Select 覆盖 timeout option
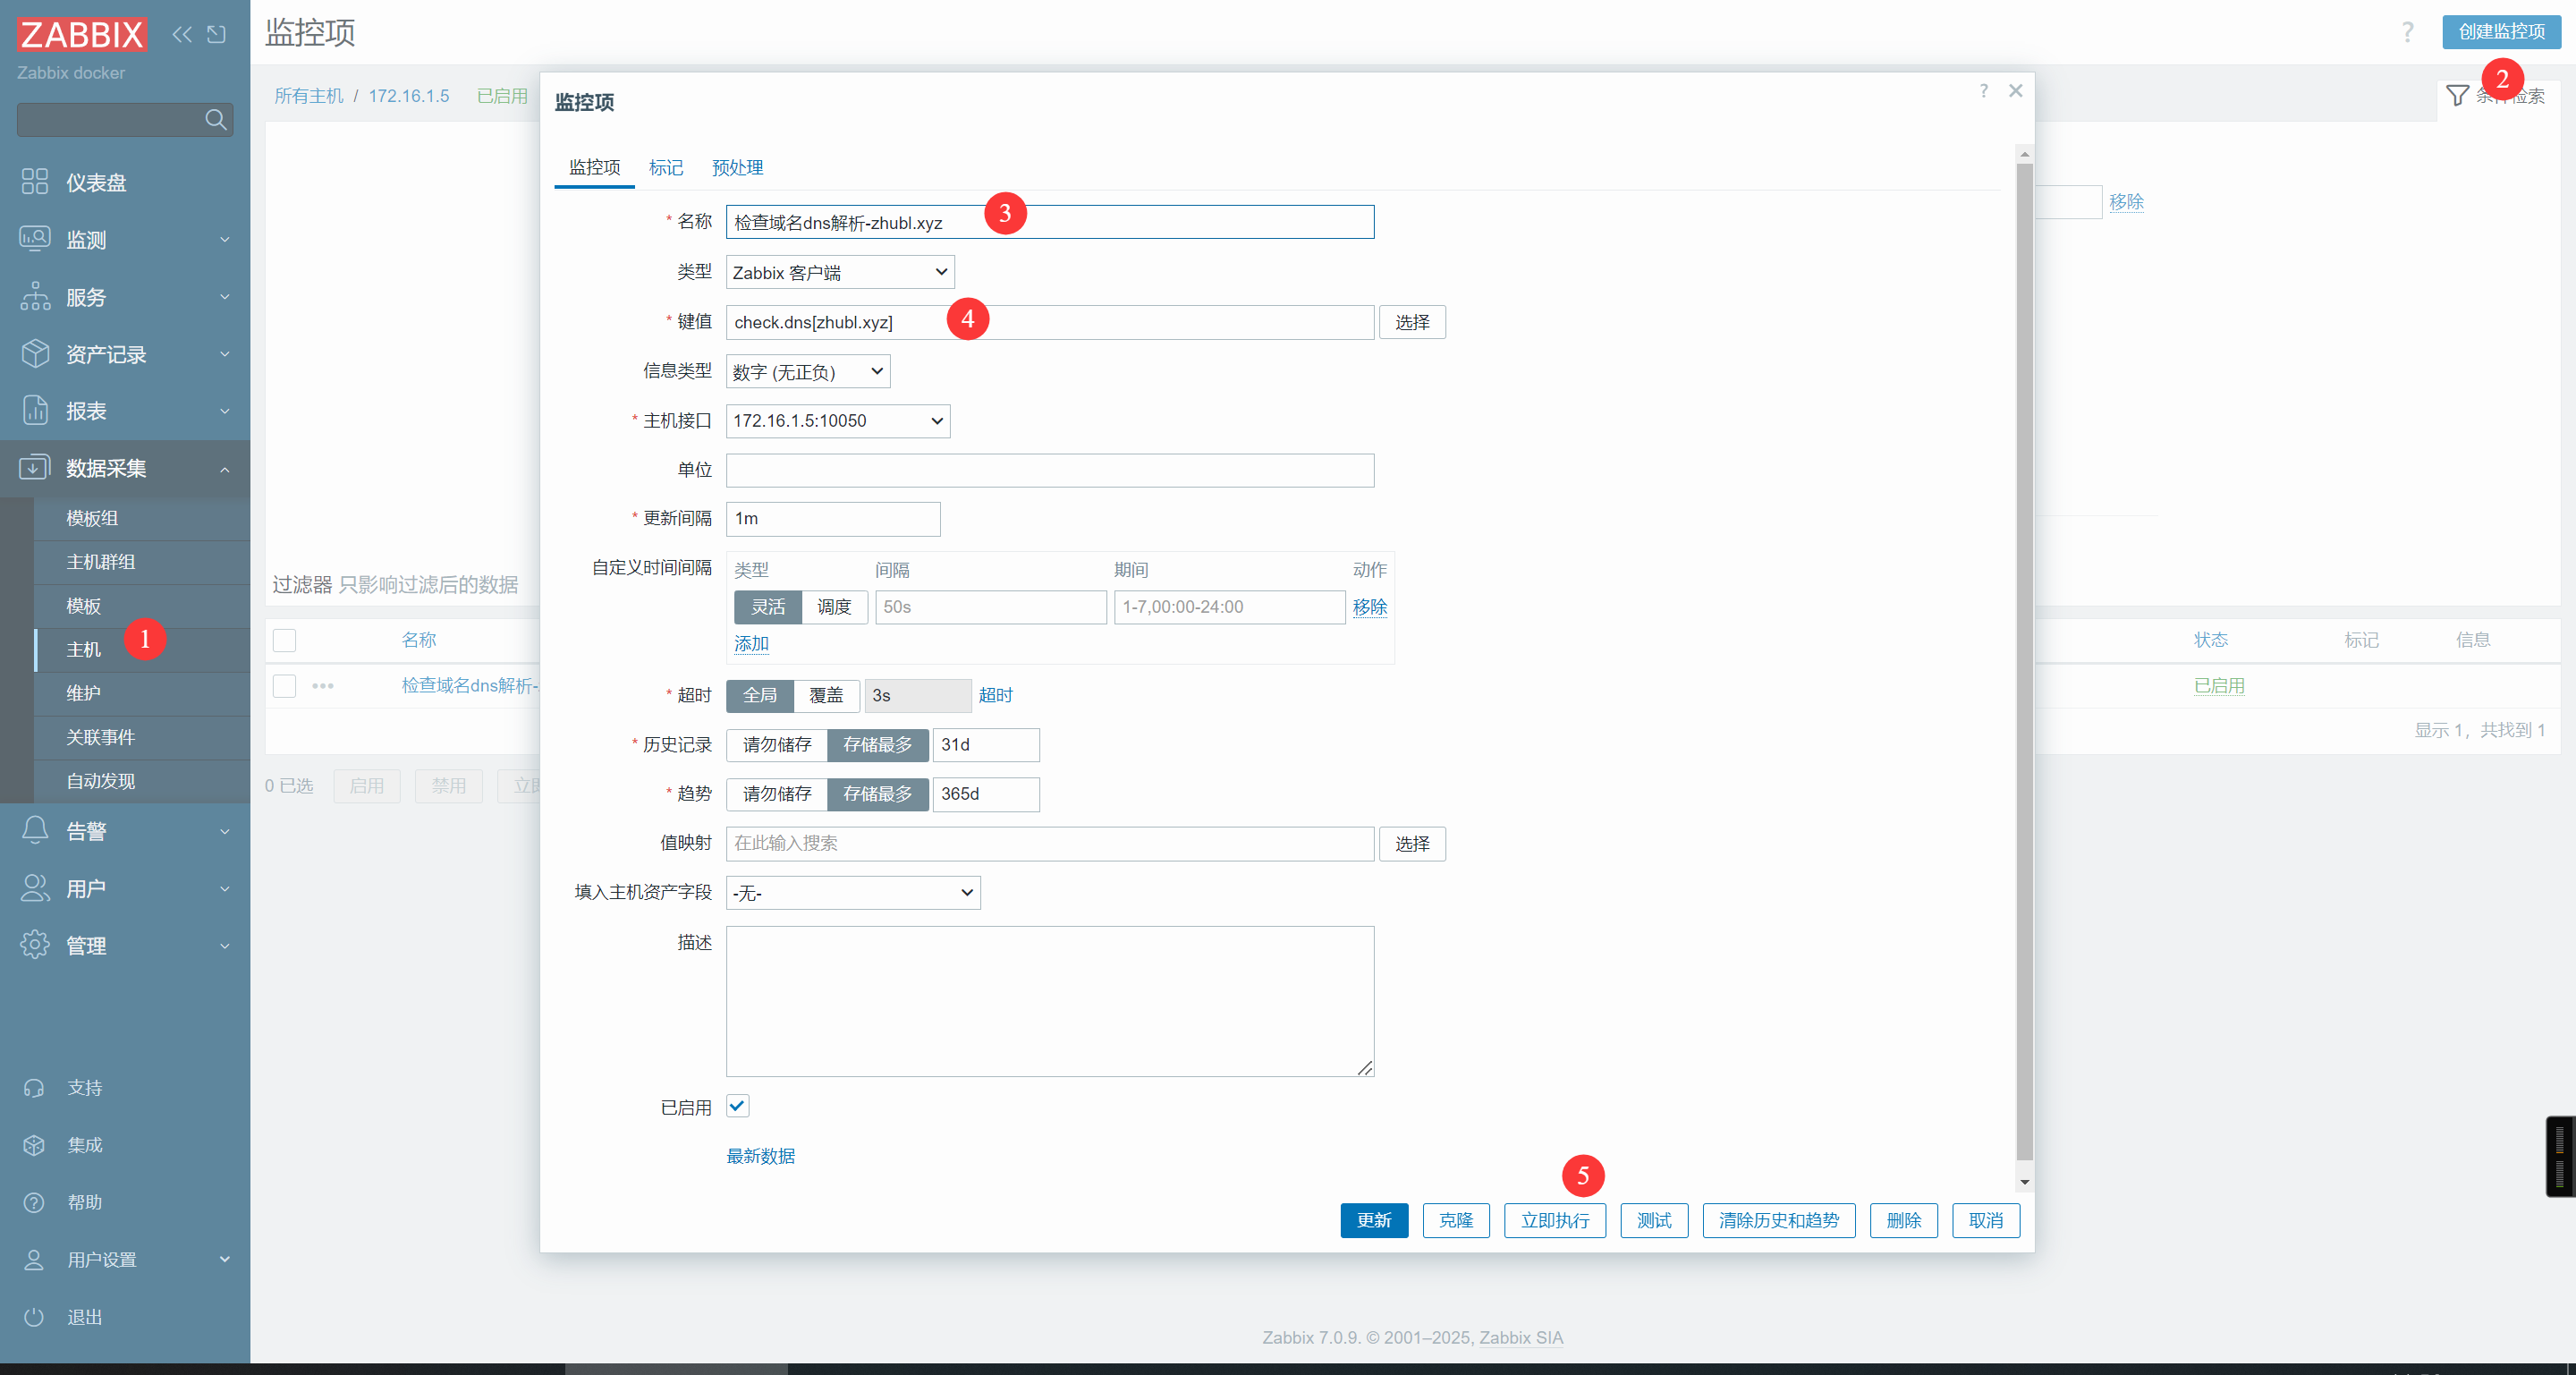2576x1375 pixels. click(826, 695)
